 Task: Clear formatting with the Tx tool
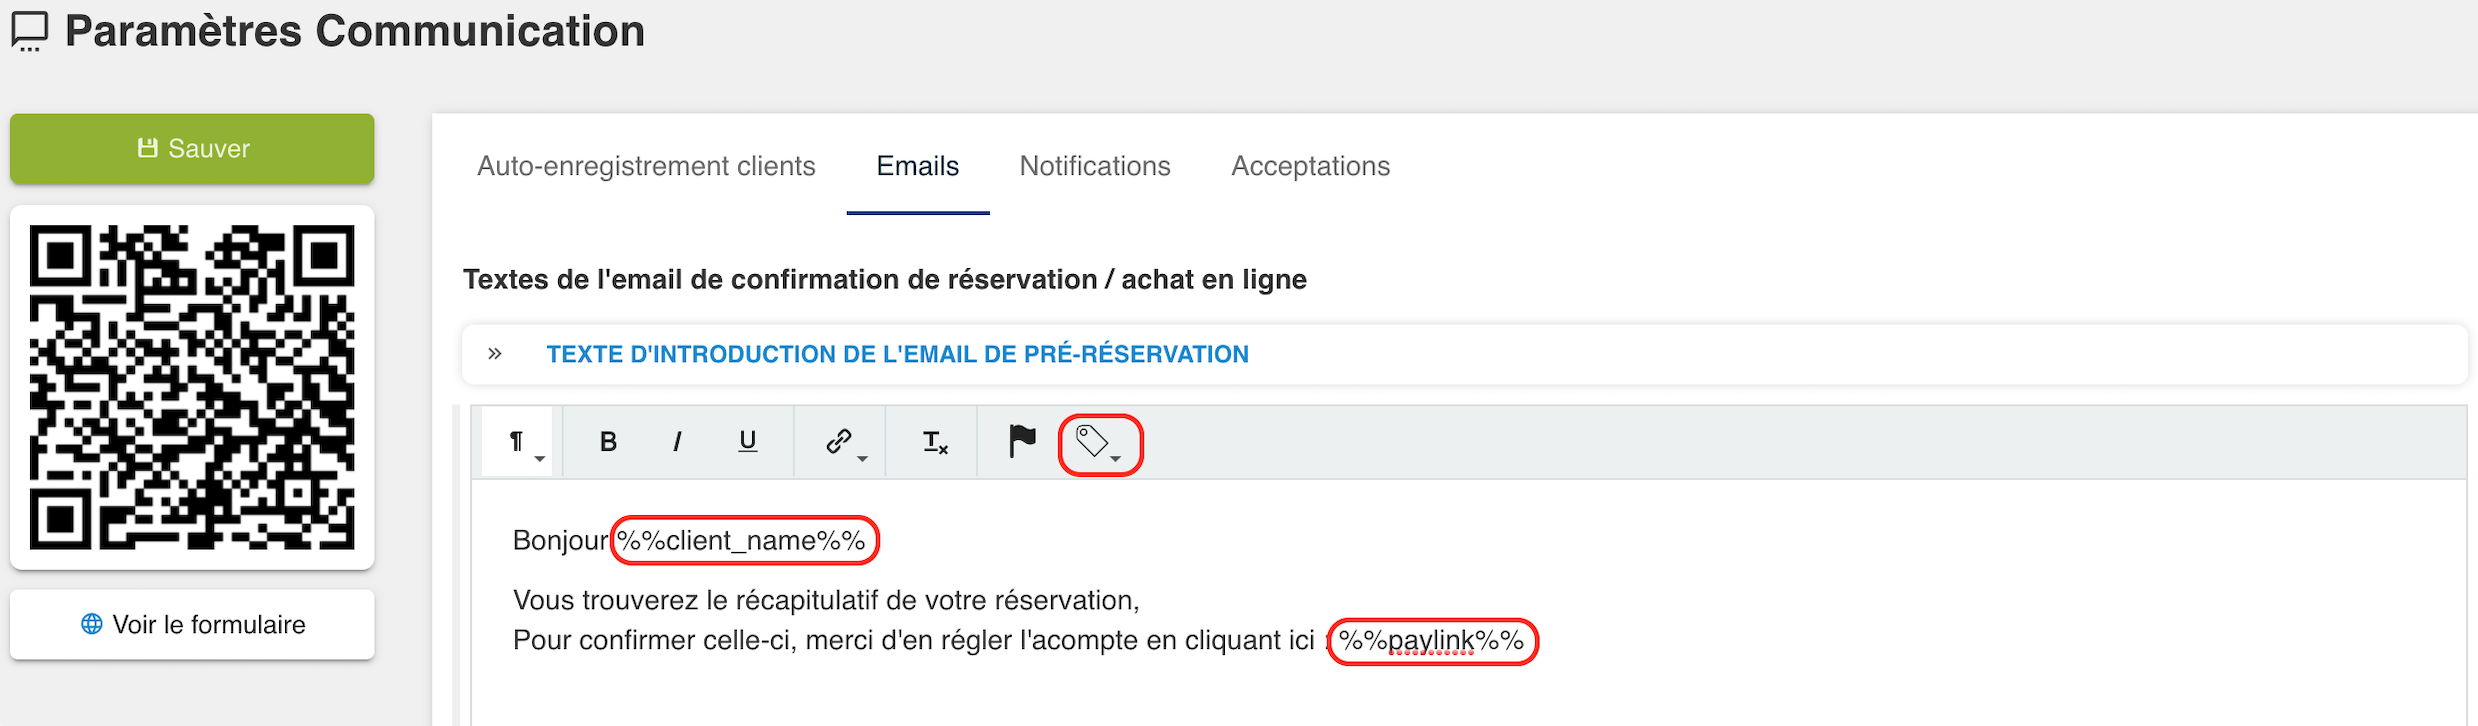click(x=931, y=441)
